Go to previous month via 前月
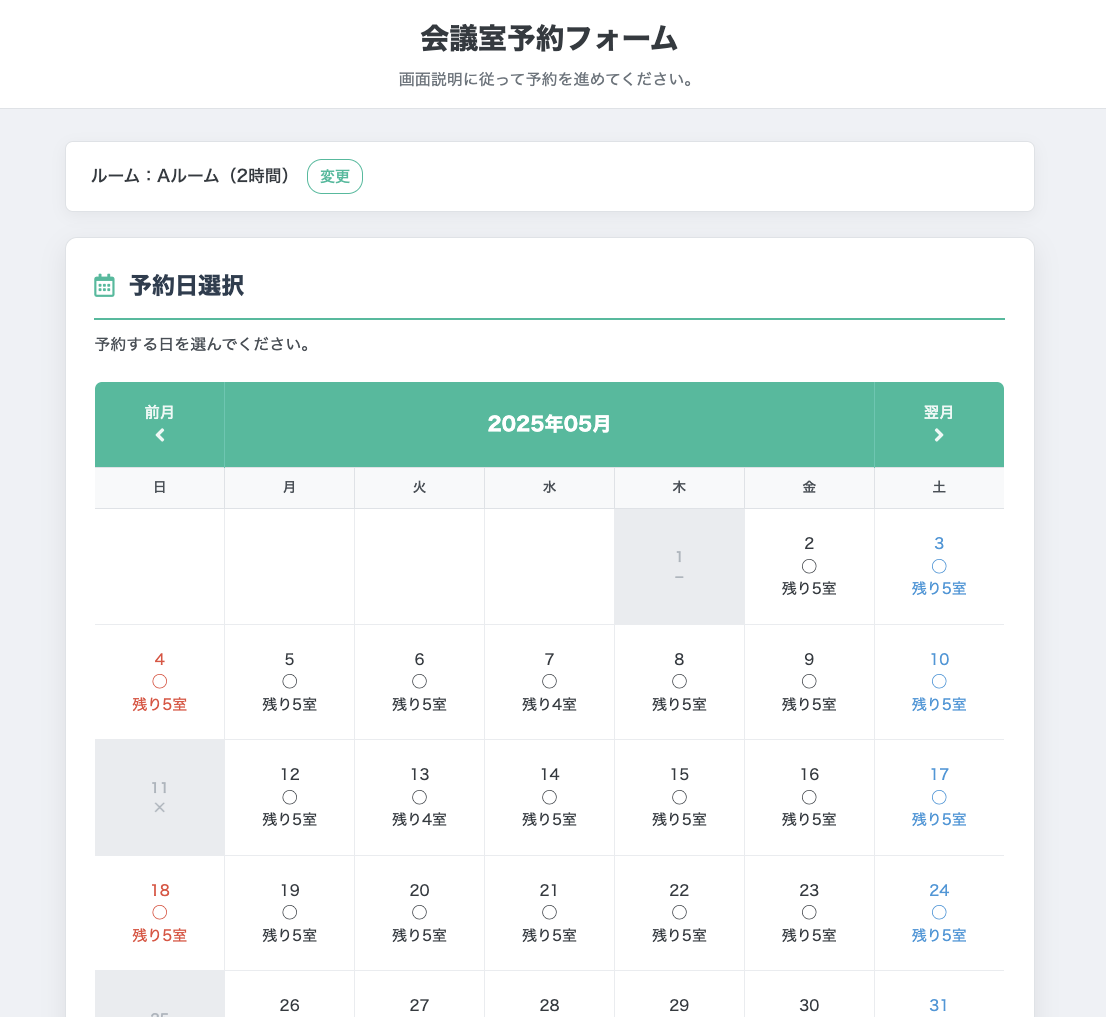 (x=160, y=425)
